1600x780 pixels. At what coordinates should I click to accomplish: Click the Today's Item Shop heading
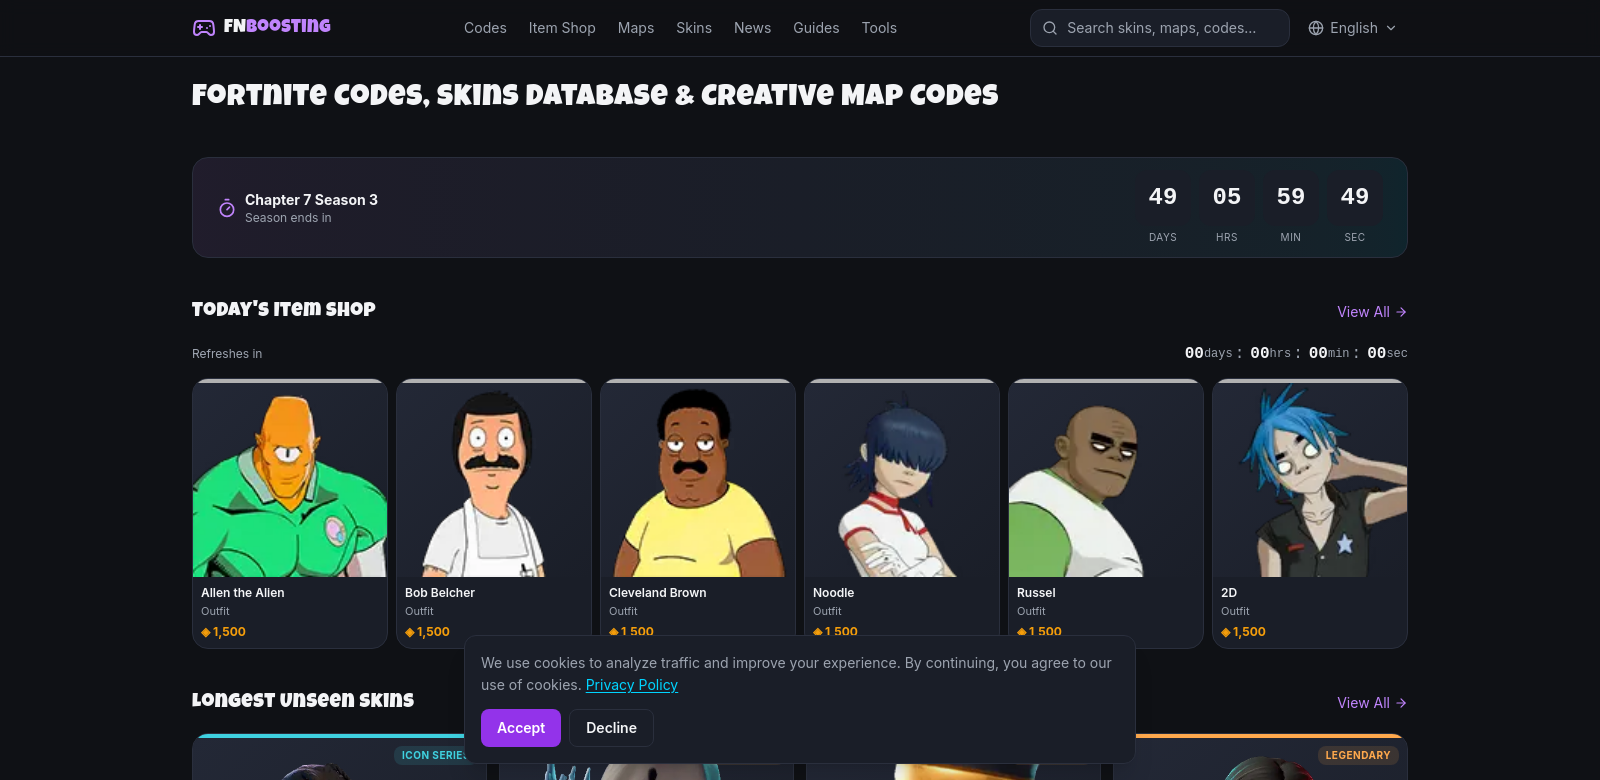tap(284, 309)
